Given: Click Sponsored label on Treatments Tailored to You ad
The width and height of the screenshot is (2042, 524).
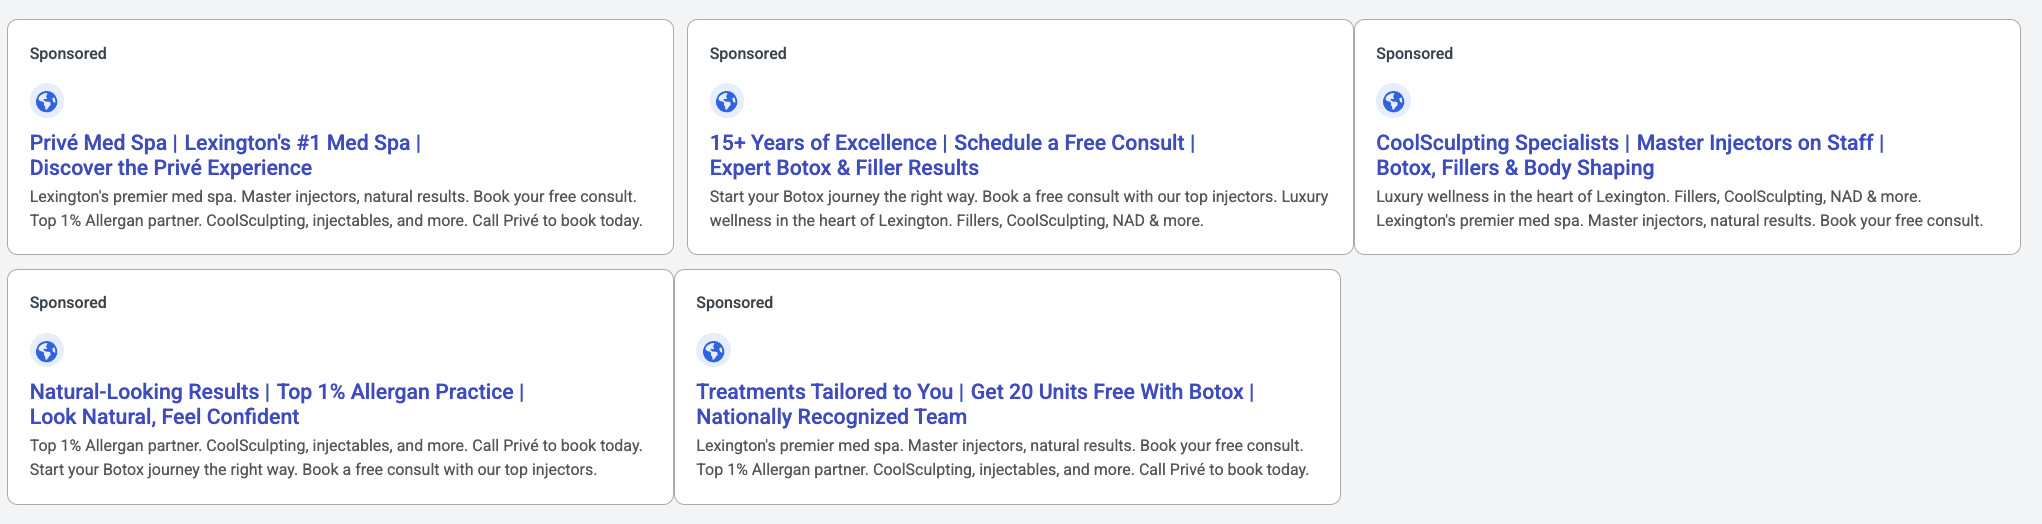Looking at the screenshot, I should (x=734, y=303).
